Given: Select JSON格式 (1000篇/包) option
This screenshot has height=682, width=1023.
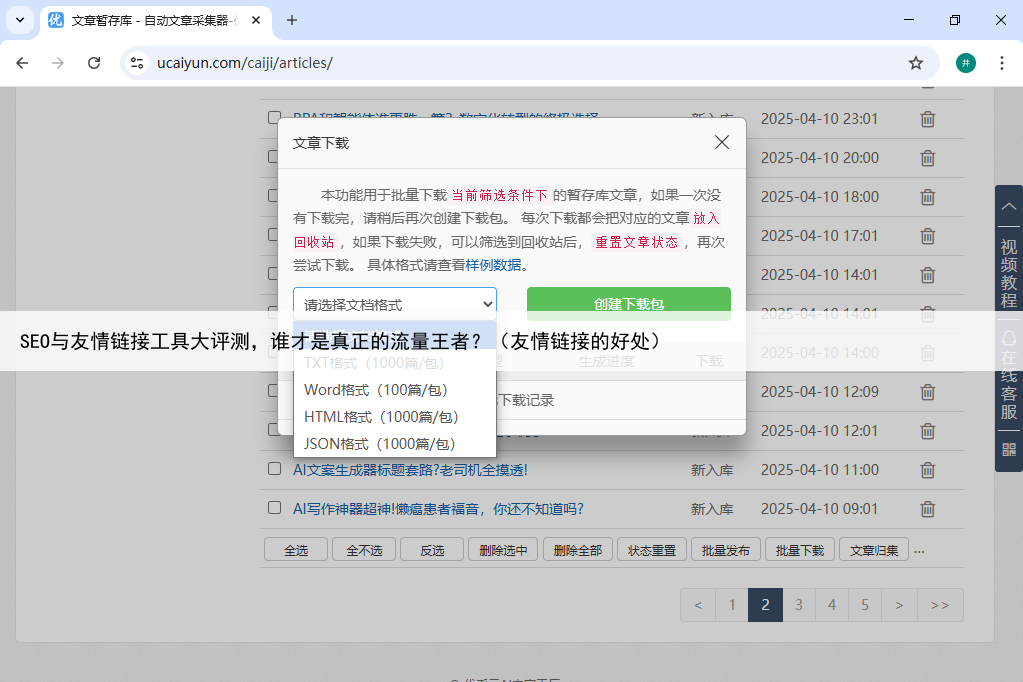Looking at the screenshot, I should [379, 444].
